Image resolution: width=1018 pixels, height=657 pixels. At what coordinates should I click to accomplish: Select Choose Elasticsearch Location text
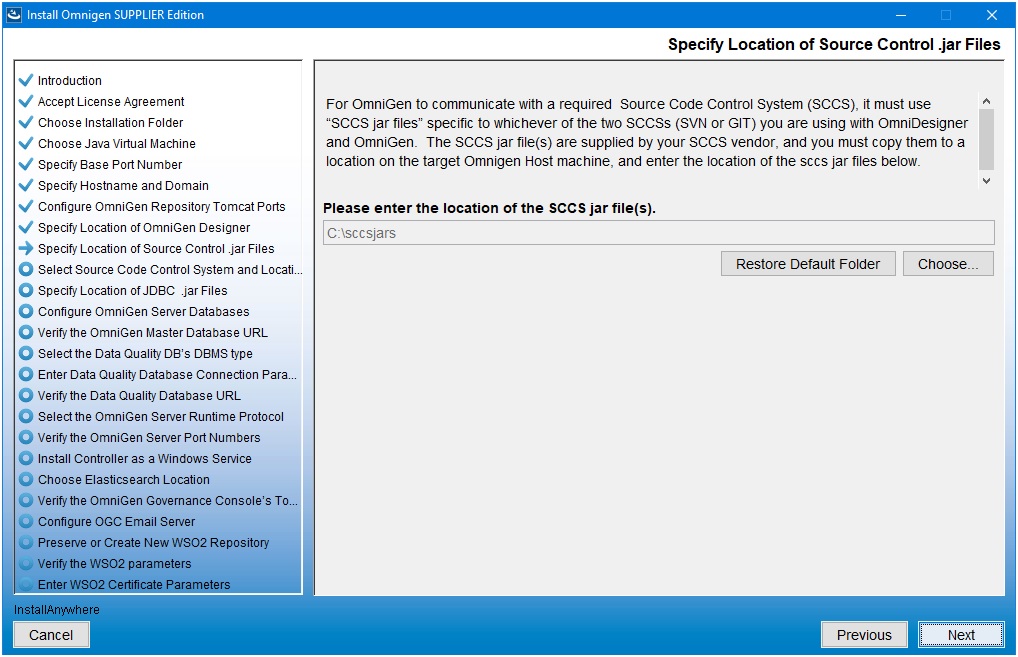123,479
